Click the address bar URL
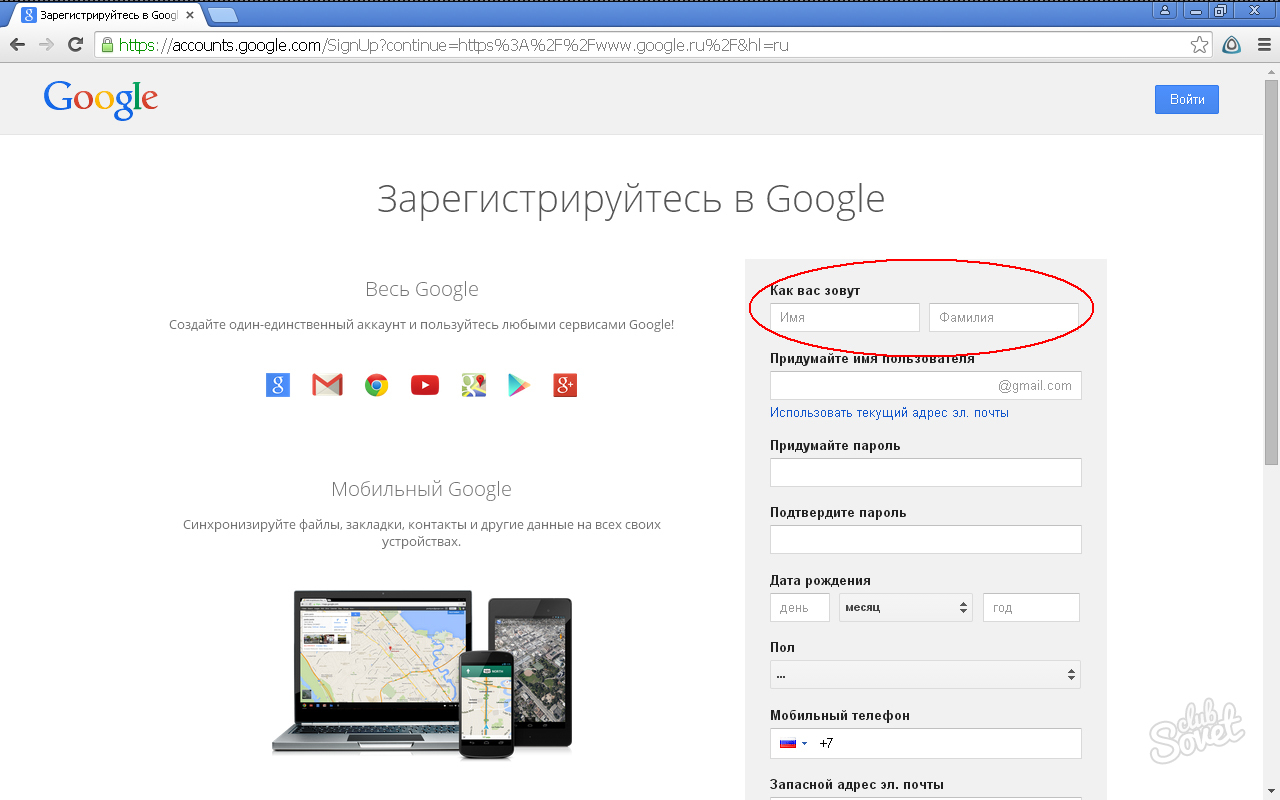This screenshot has width=1280, height=800. click(x=453, y=45)
